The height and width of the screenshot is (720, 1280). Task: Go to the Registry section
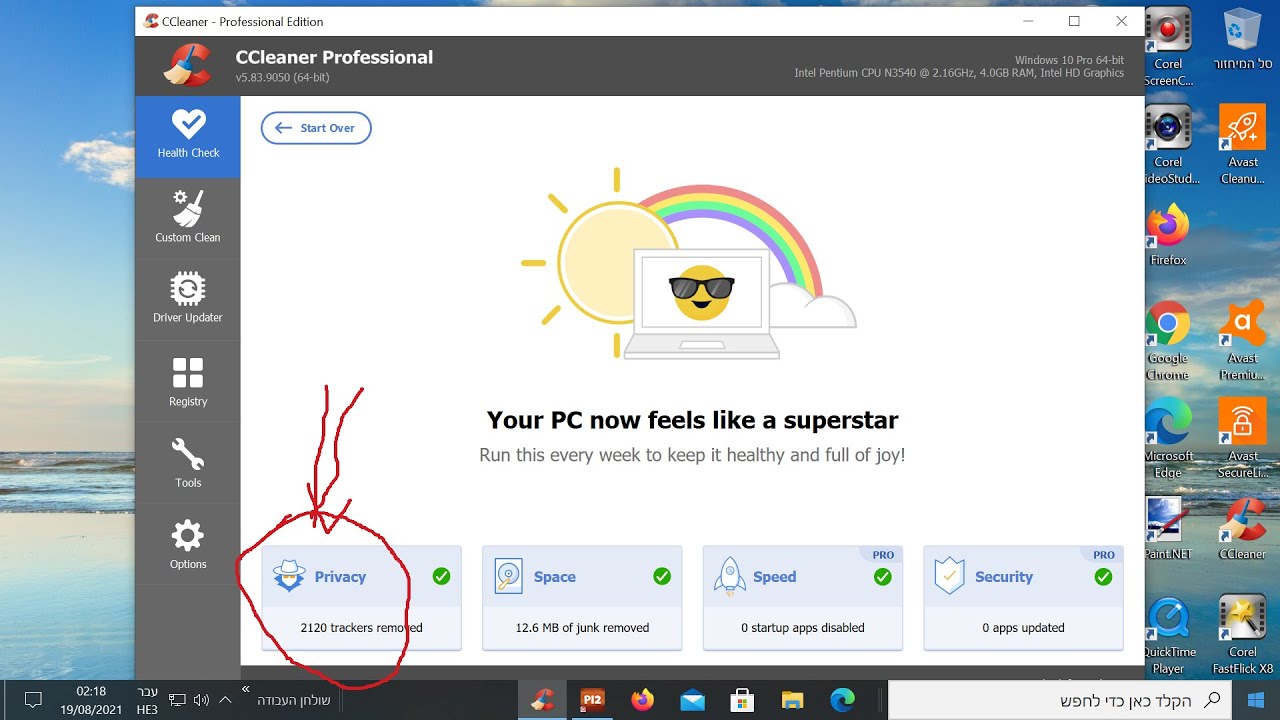[x=188, y=382]
